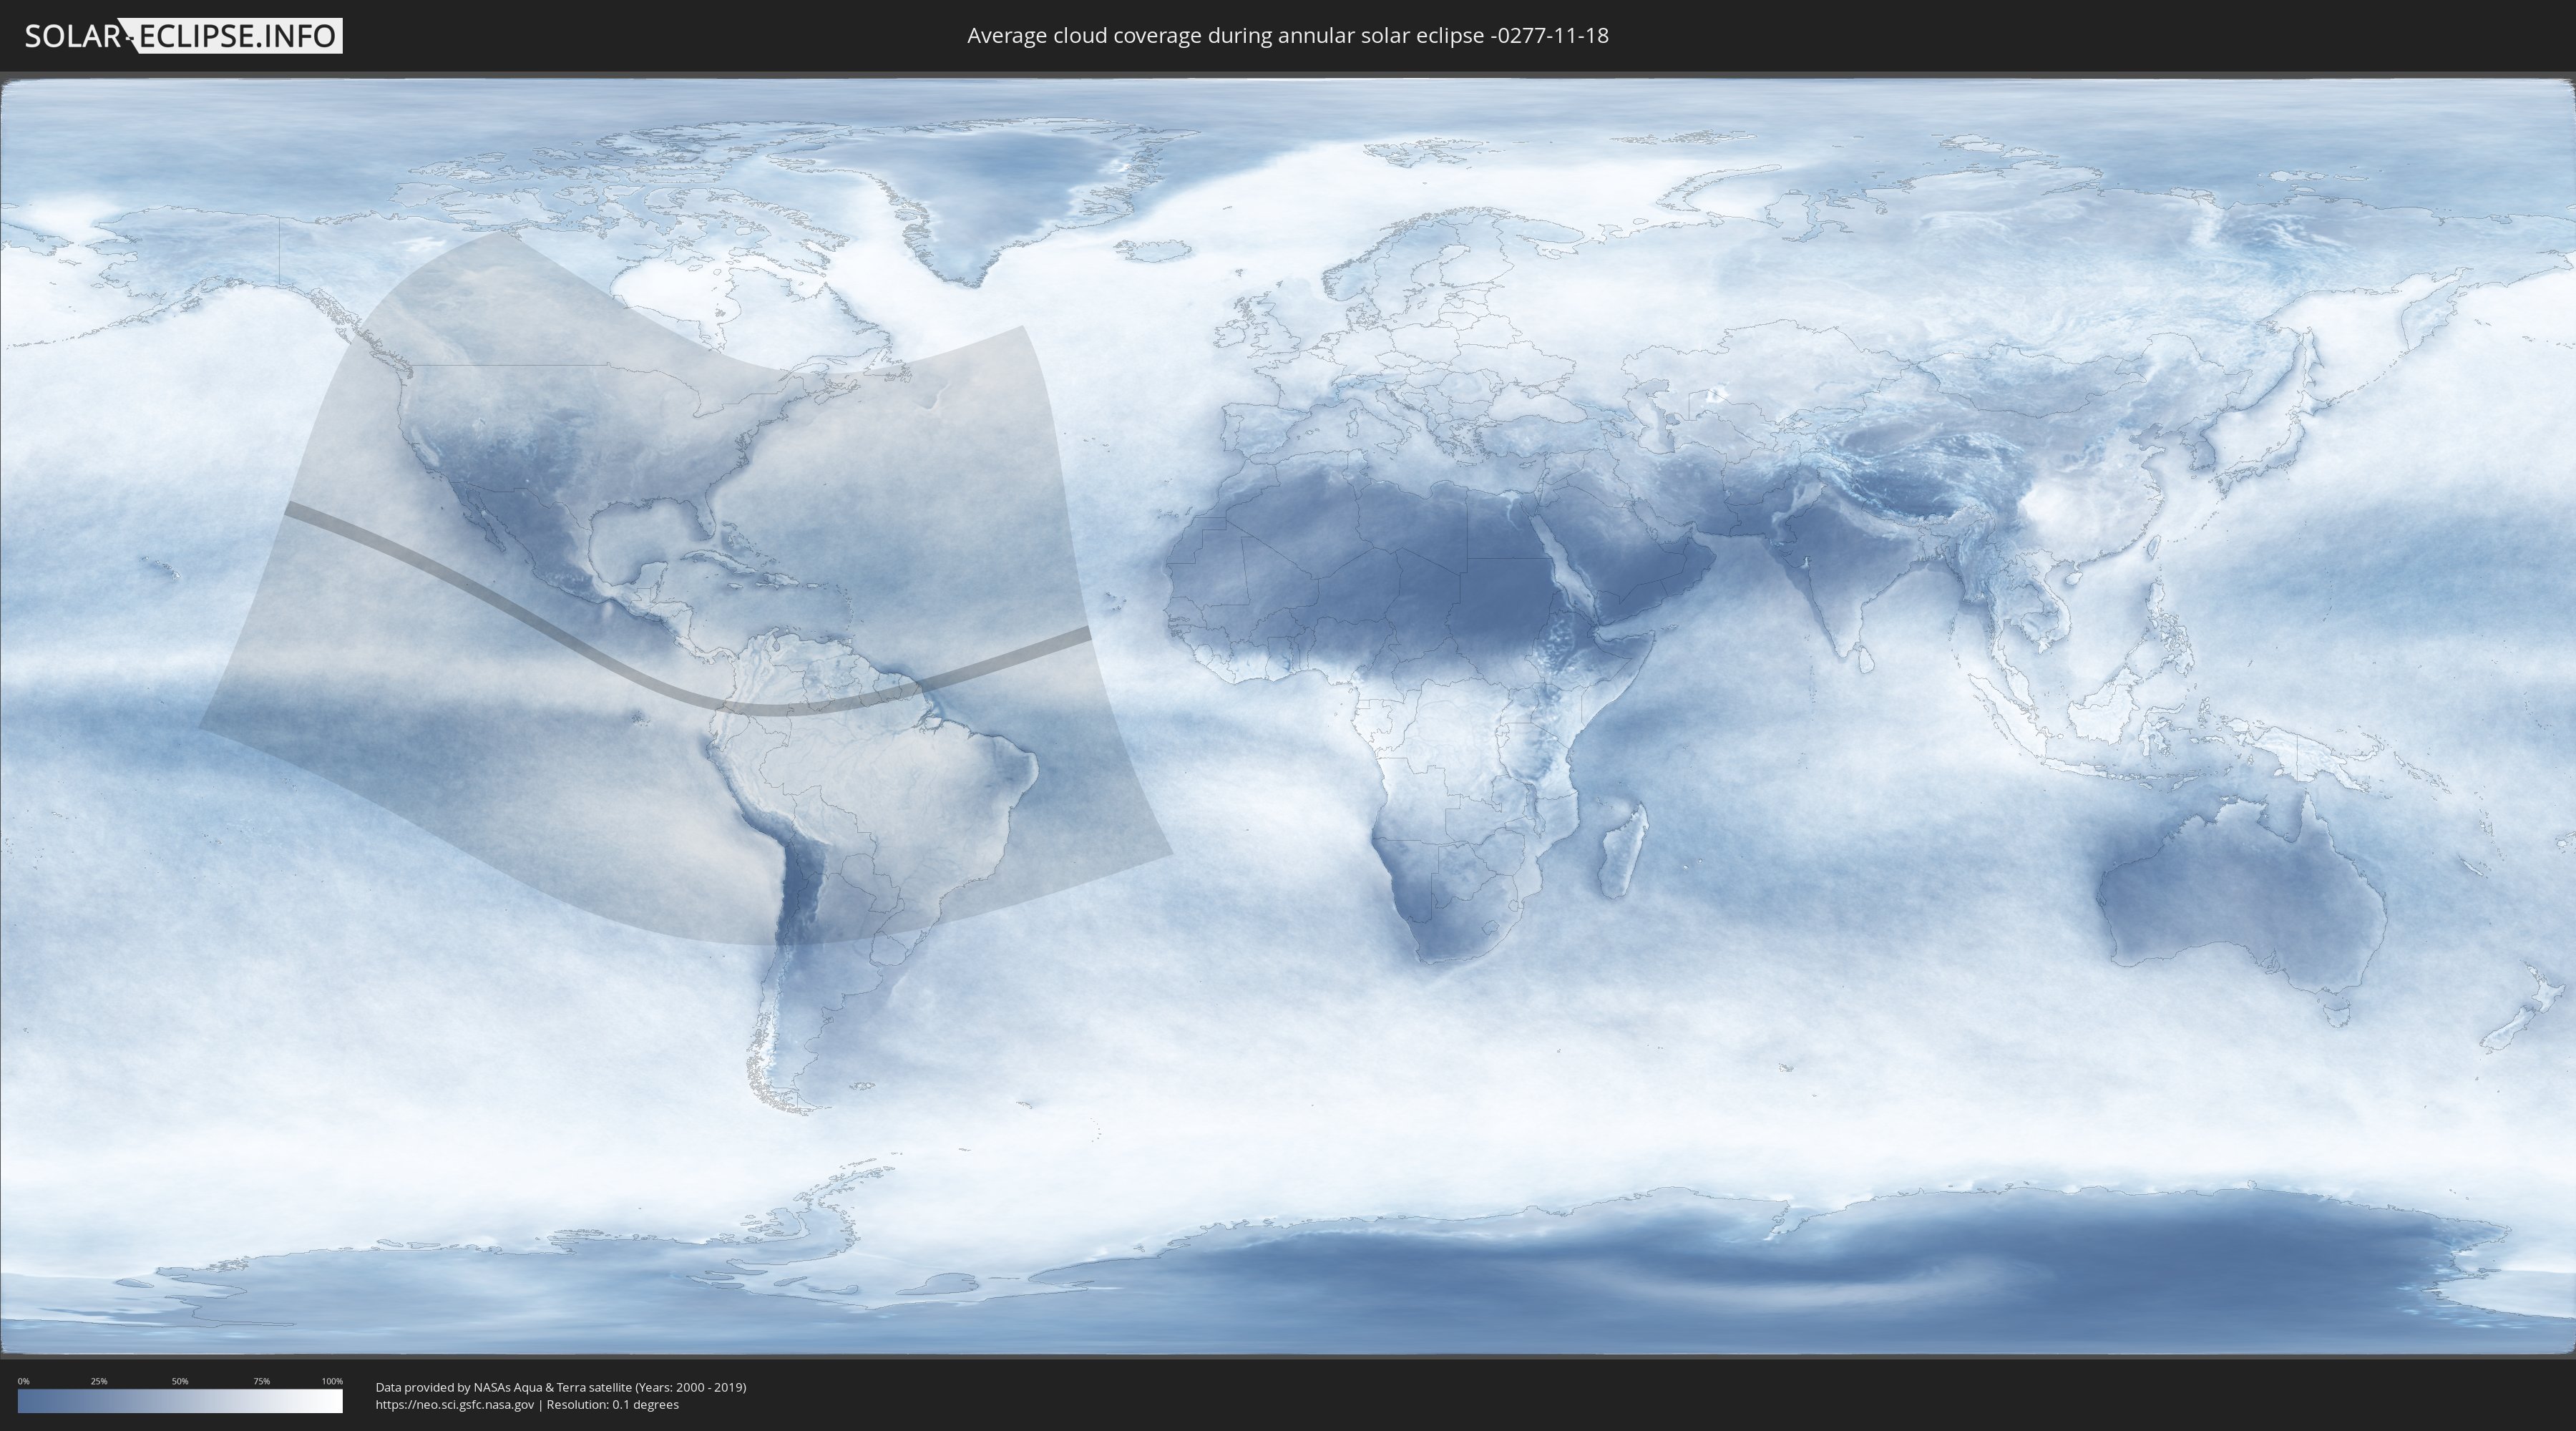Click the 50% legend label
Viewport: 2576px width, 1431px height.
tap(180, 1381)
